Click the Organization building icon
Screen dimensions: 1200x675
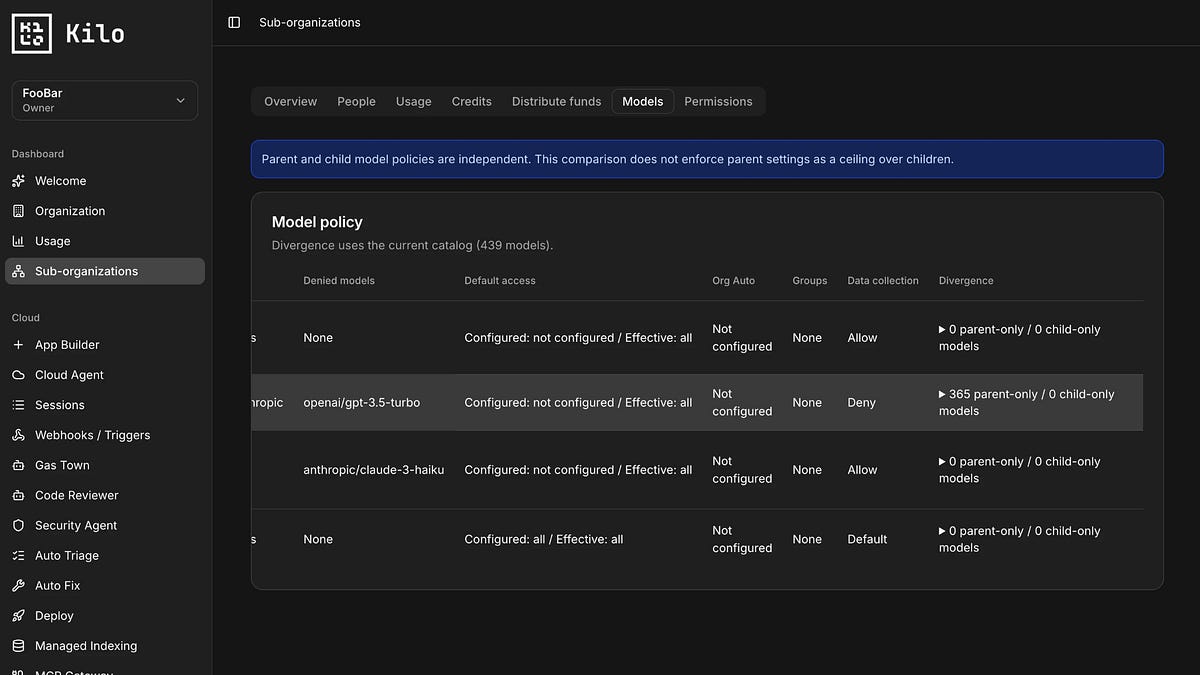click(18, 211)
